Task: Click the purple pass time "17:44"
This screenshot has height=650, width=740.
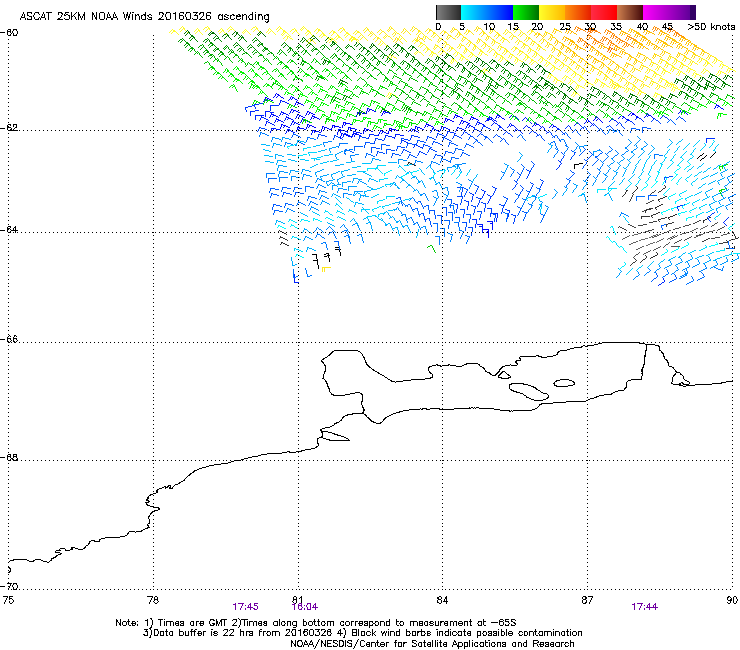Action: point(645,607)
